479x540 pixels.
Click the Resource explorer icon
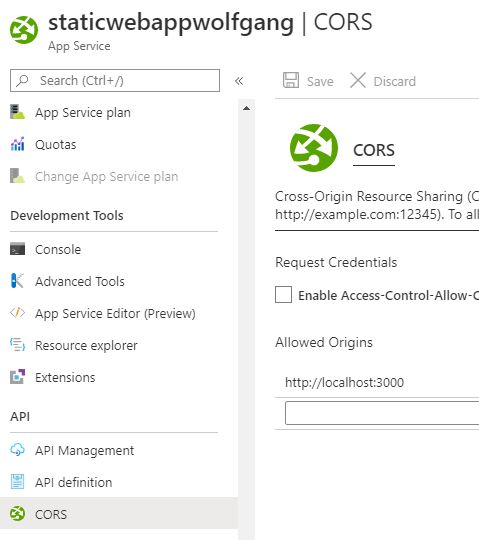click(x=17, y=345)
